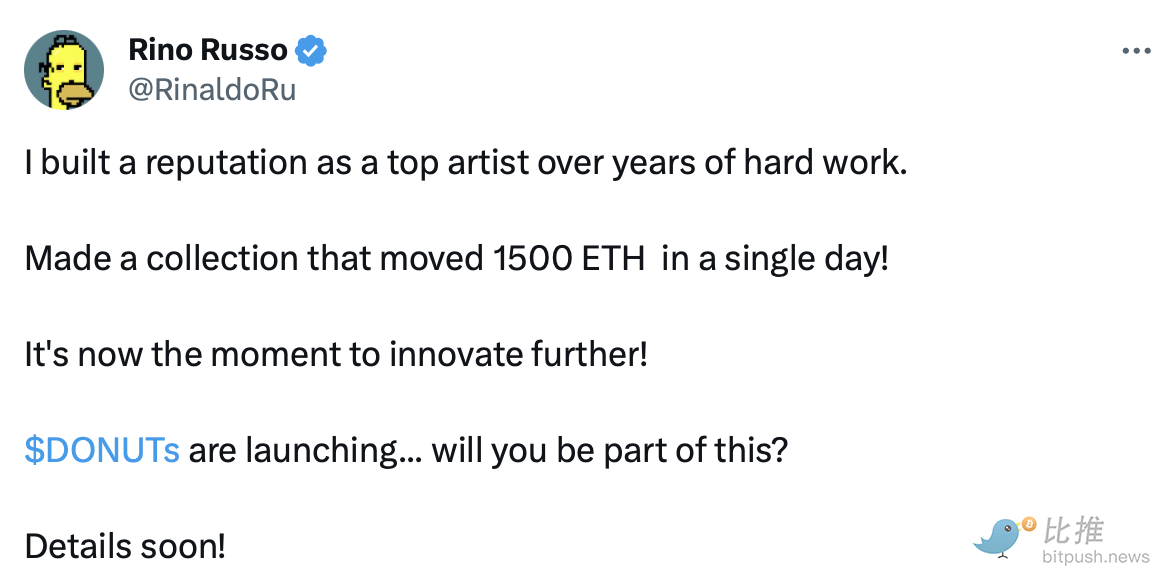Click the "Details soon!" closing line
The width and height of the screenshot is (1170, 584).
point(125,547)
